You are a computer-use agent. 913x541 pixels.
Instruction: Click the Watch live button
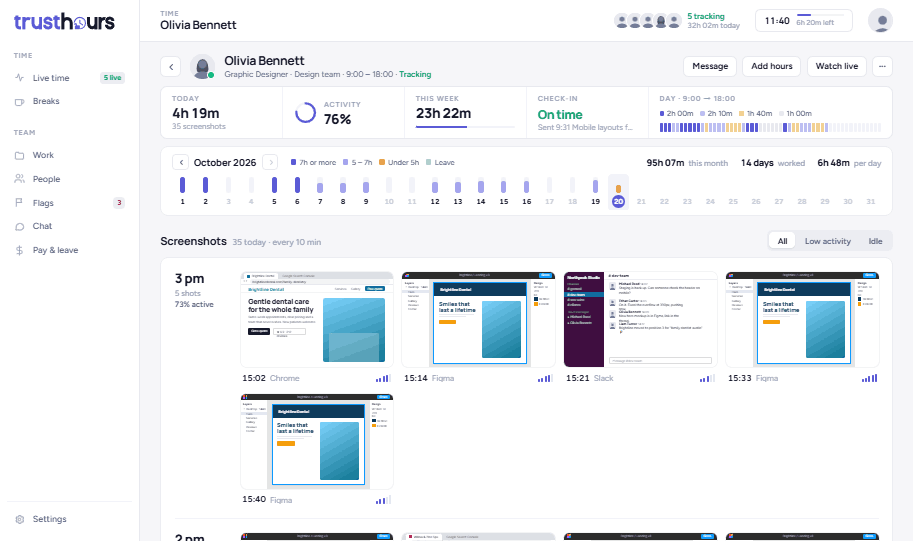coord(837,66)
